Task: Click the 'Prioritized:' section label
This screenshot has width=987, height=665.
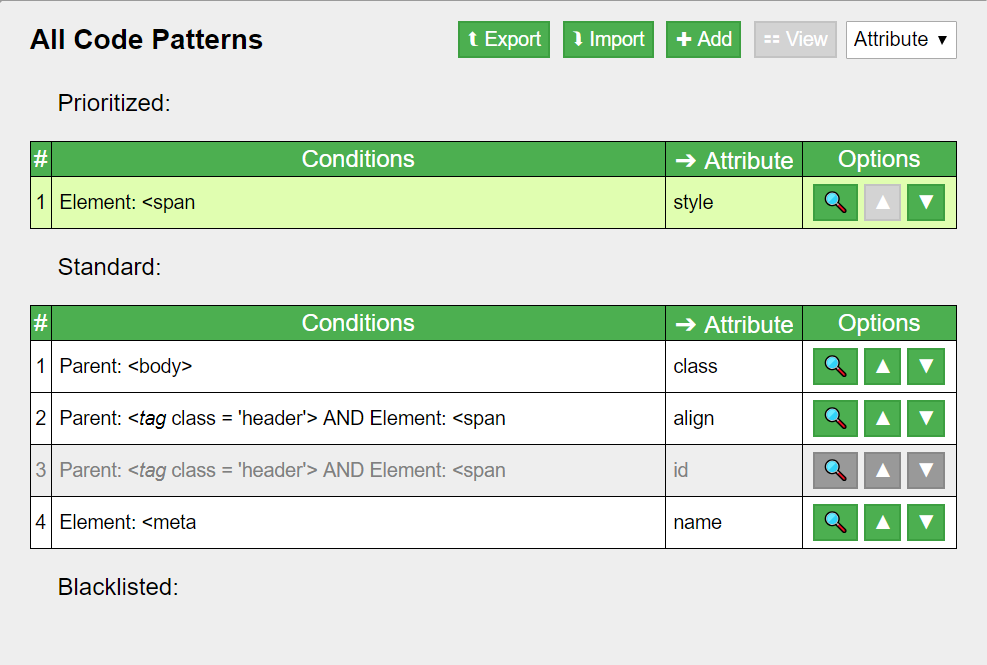Action: (x=114, y=103)
